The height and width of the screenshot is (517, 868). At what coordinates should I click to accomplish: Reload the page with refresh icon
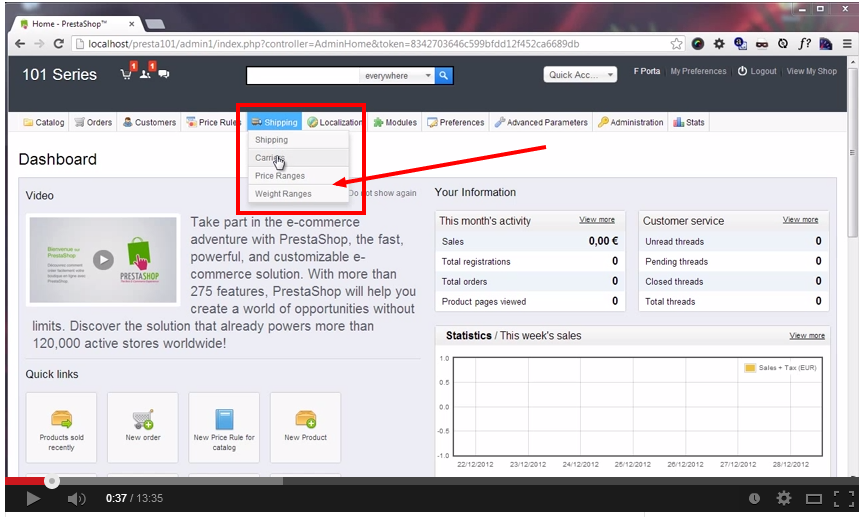pyautogui.click(x=58, y=44)
